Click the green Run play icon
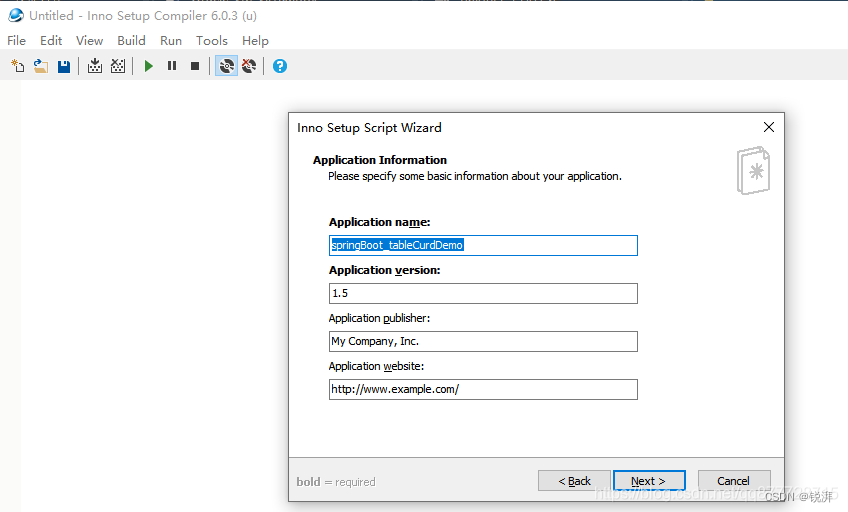This screenshot has height=512, width=848. (x=149, y=66)
